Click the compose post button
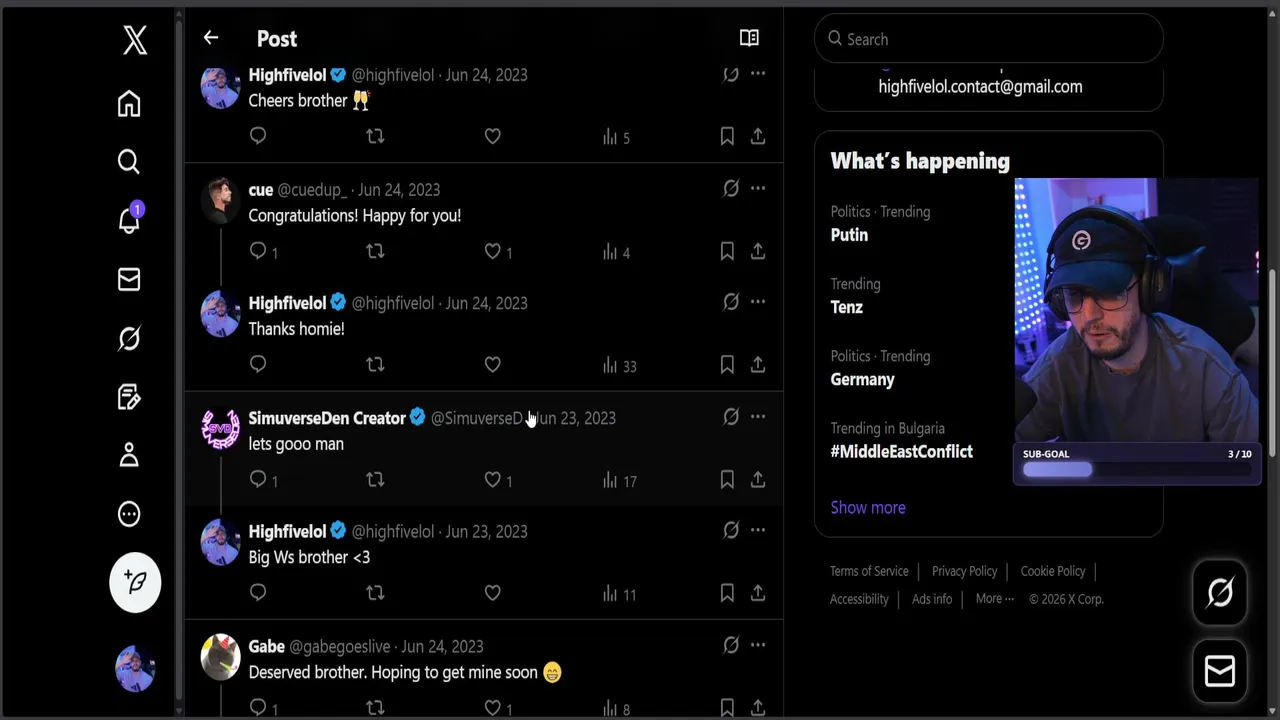Screen dimensions: 1280x720 click(135, 582)
